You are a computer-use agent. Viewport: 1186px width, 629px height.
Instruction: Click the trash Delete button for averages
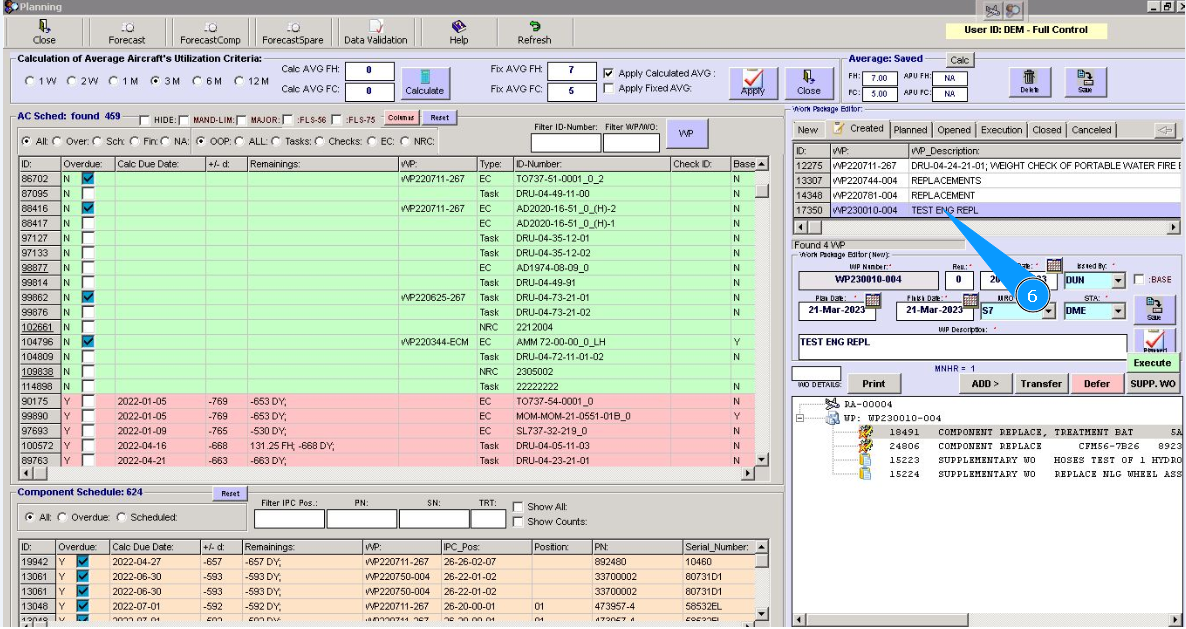1029,82
